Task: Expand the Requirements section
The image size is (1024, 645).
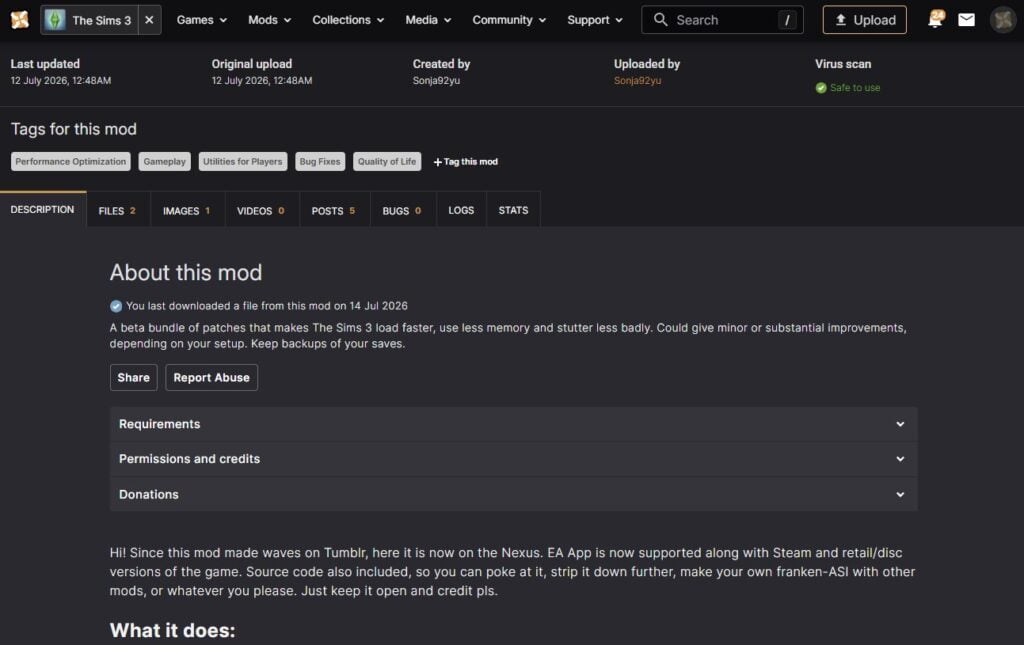Action: coord(513,424)
